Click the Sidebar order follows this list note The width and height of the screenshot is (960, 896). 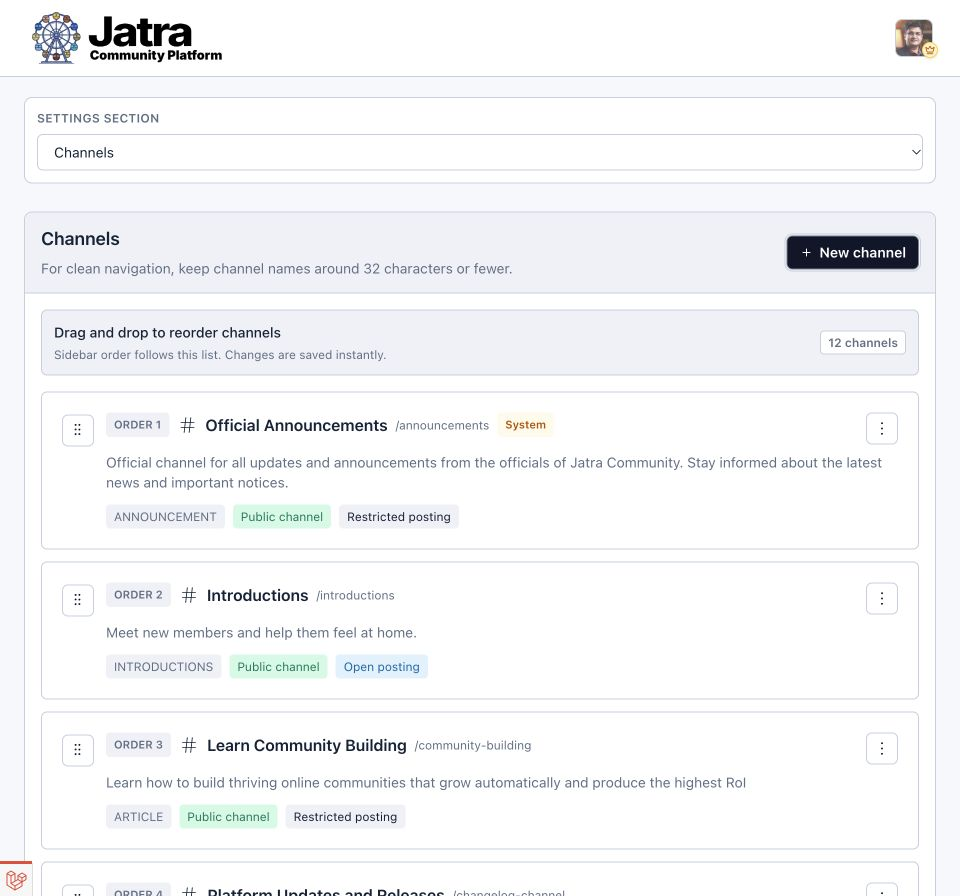[220, 355]
